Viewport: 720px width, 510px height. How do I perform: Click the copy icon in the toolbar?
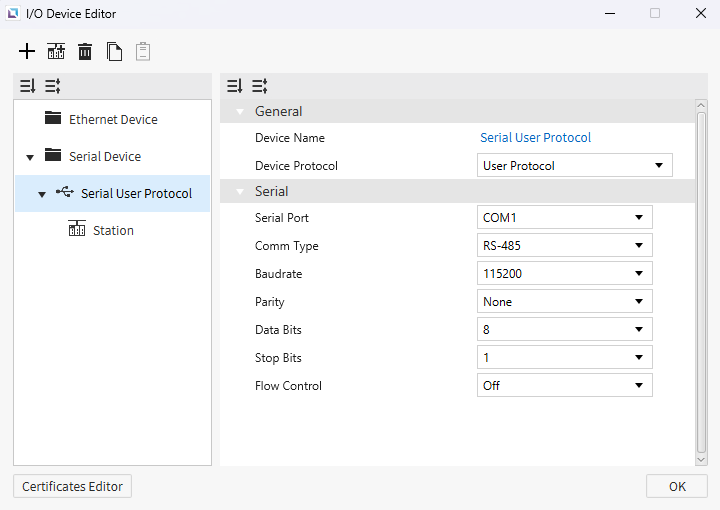115,51
